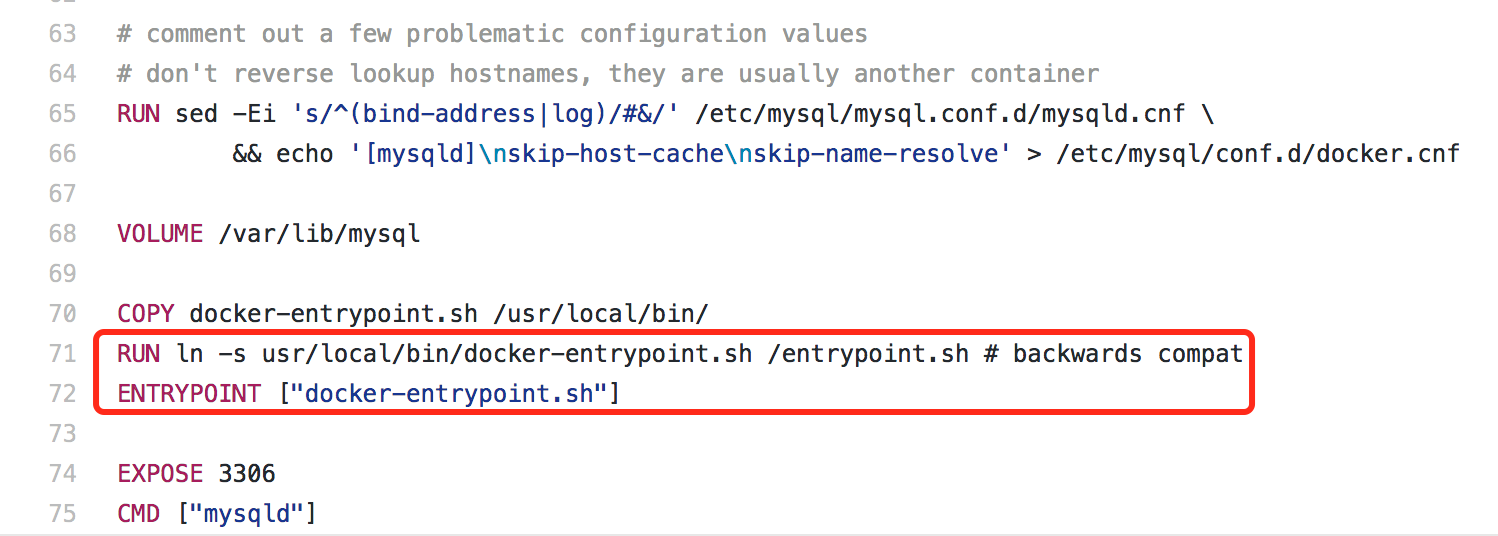Click the /var/lib/mysql path text

point(320,234)
